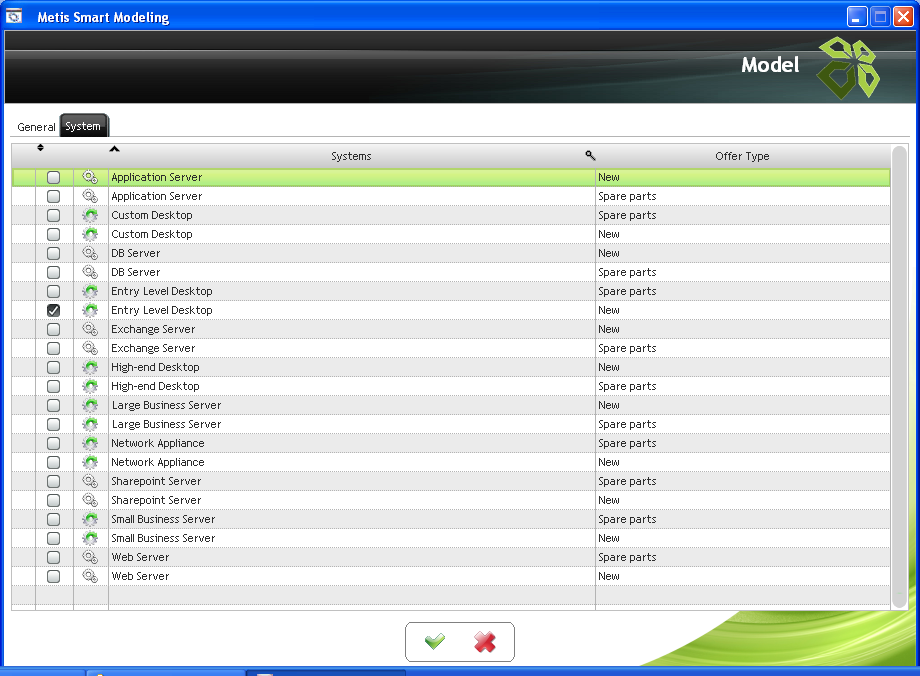Sort by the Offer Type column header
920x676 pixels.
tap(742, 156)
